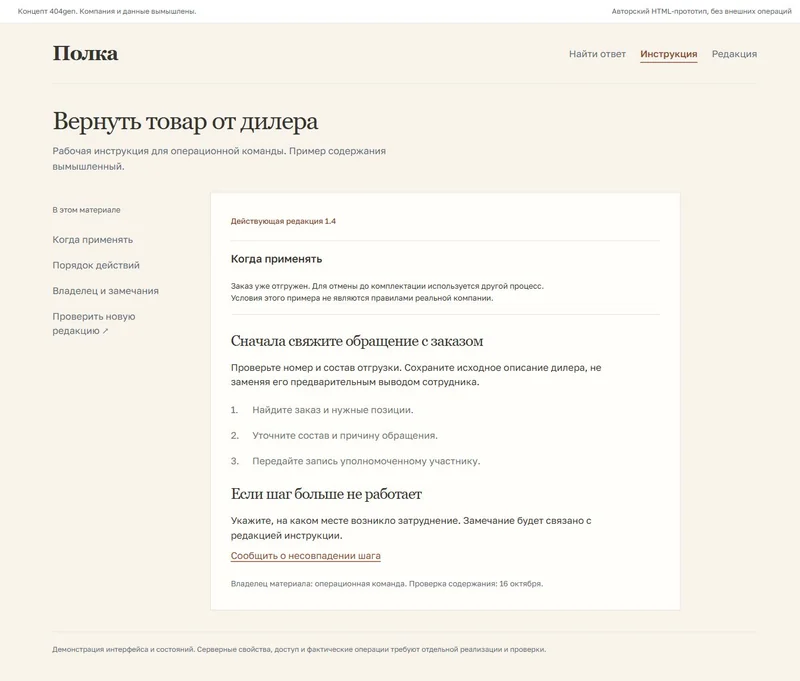Click the Заказ уже отгружен paragraph
The image size is (800, 681).
387,292
